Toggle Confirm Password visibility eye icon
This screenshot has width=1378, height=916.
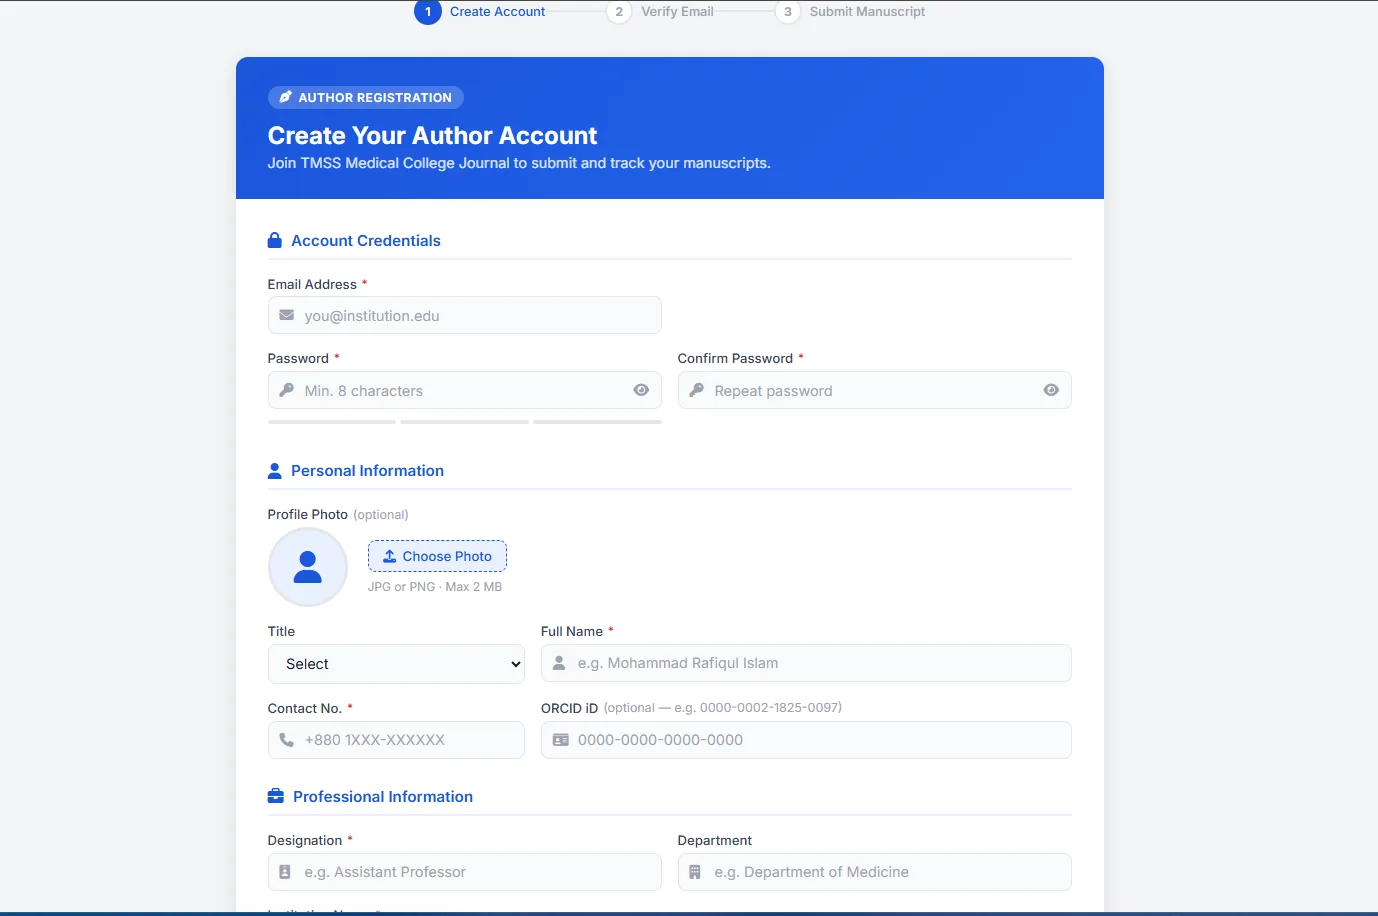pos(1051,390)
